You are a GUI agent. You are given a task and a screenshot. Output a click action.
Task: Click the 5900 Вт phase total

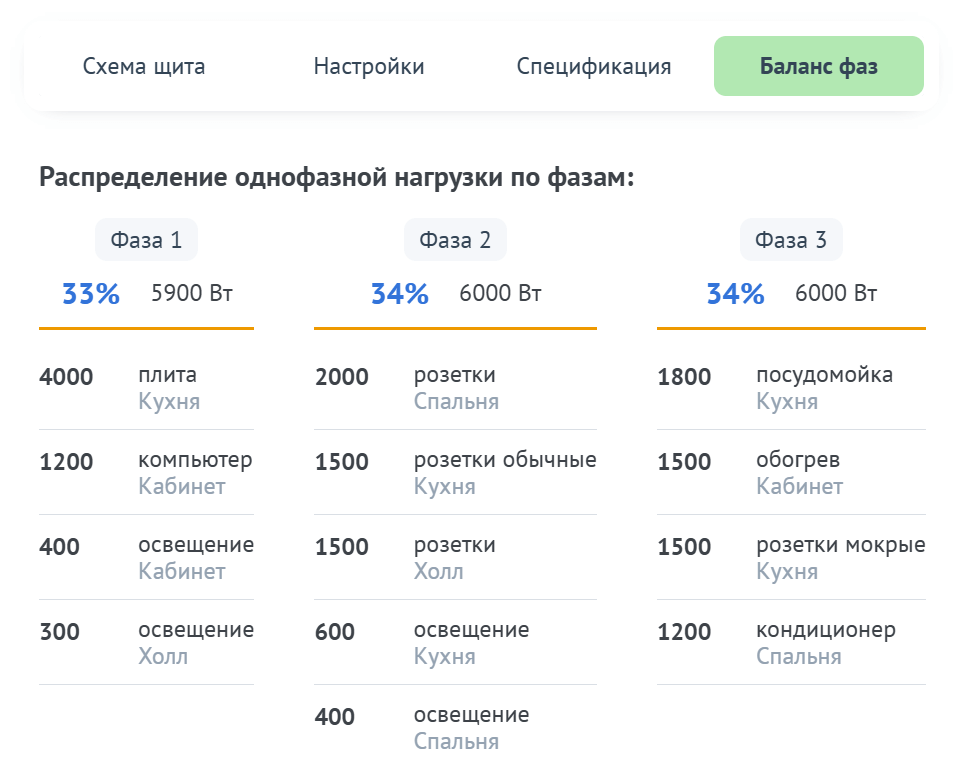[192, 293]
